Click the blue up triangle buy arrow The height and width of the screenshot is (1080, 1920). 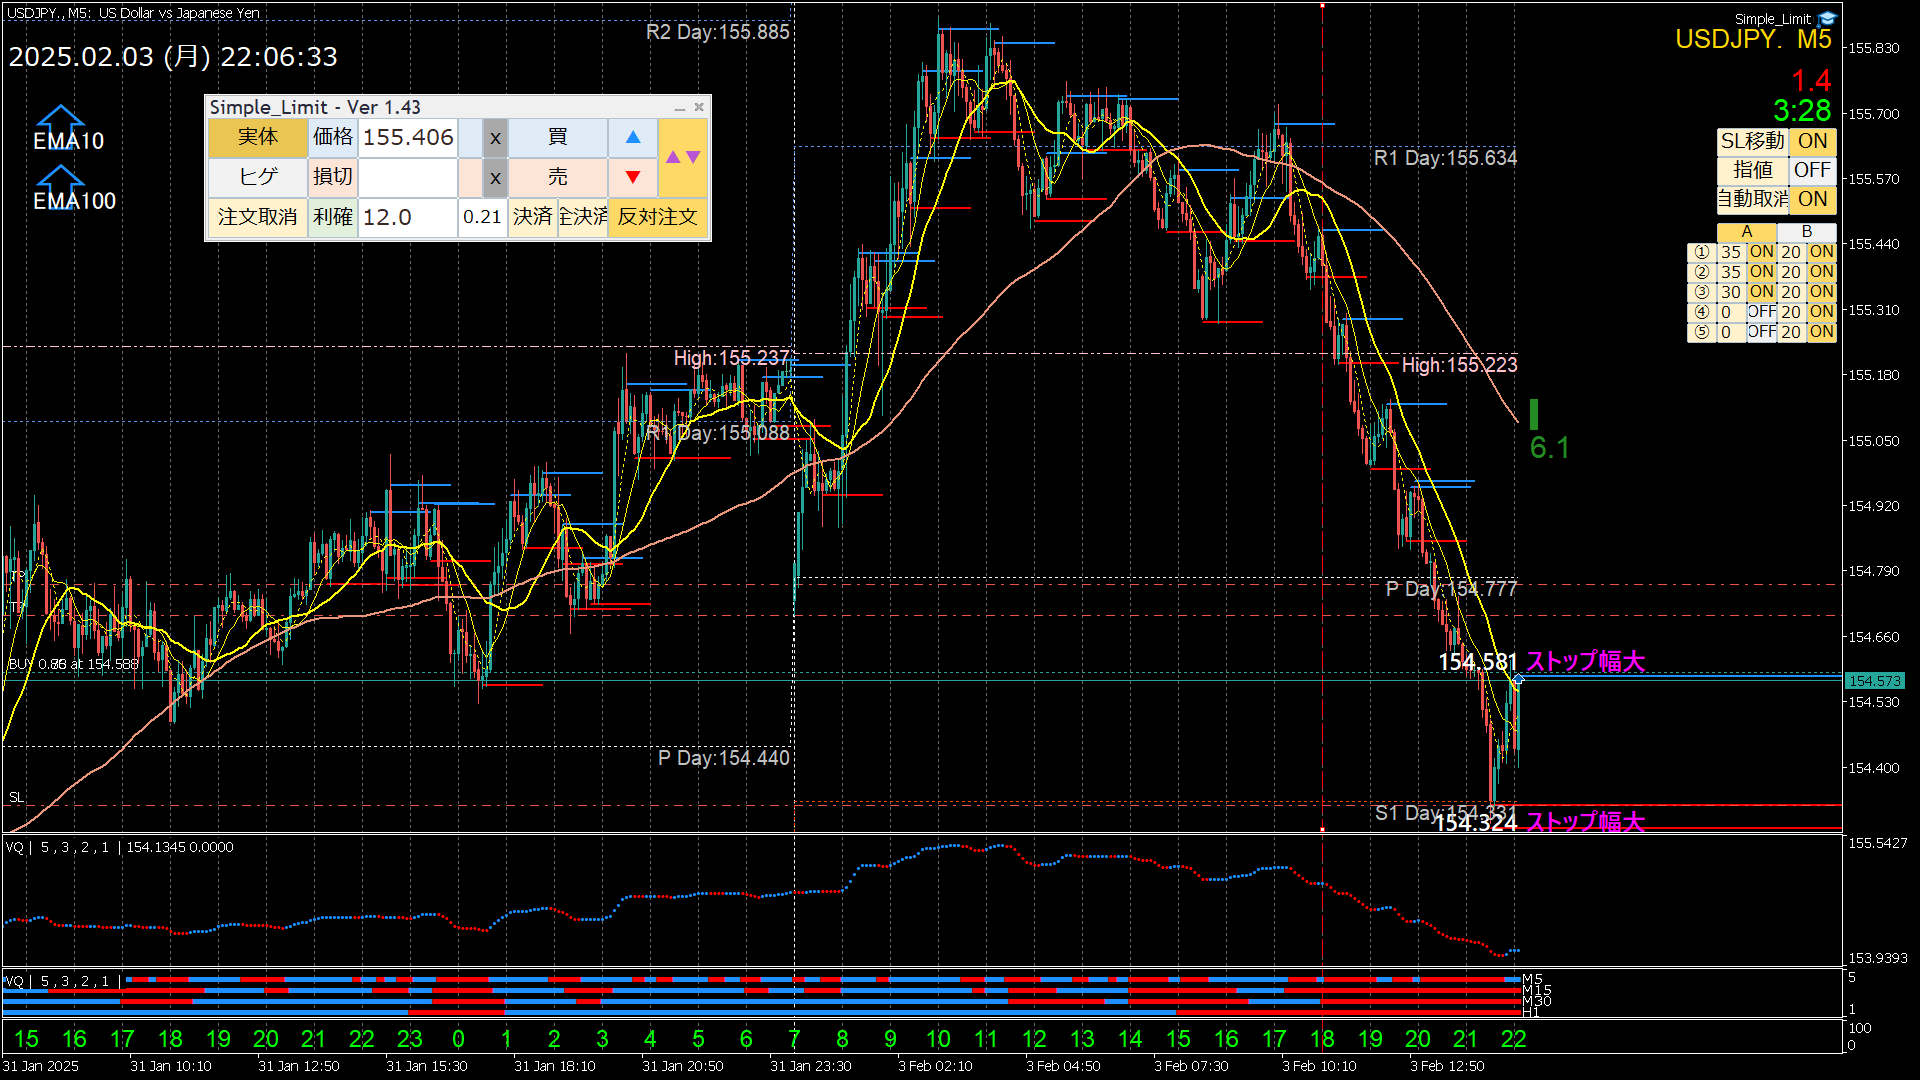click(632, 138)
